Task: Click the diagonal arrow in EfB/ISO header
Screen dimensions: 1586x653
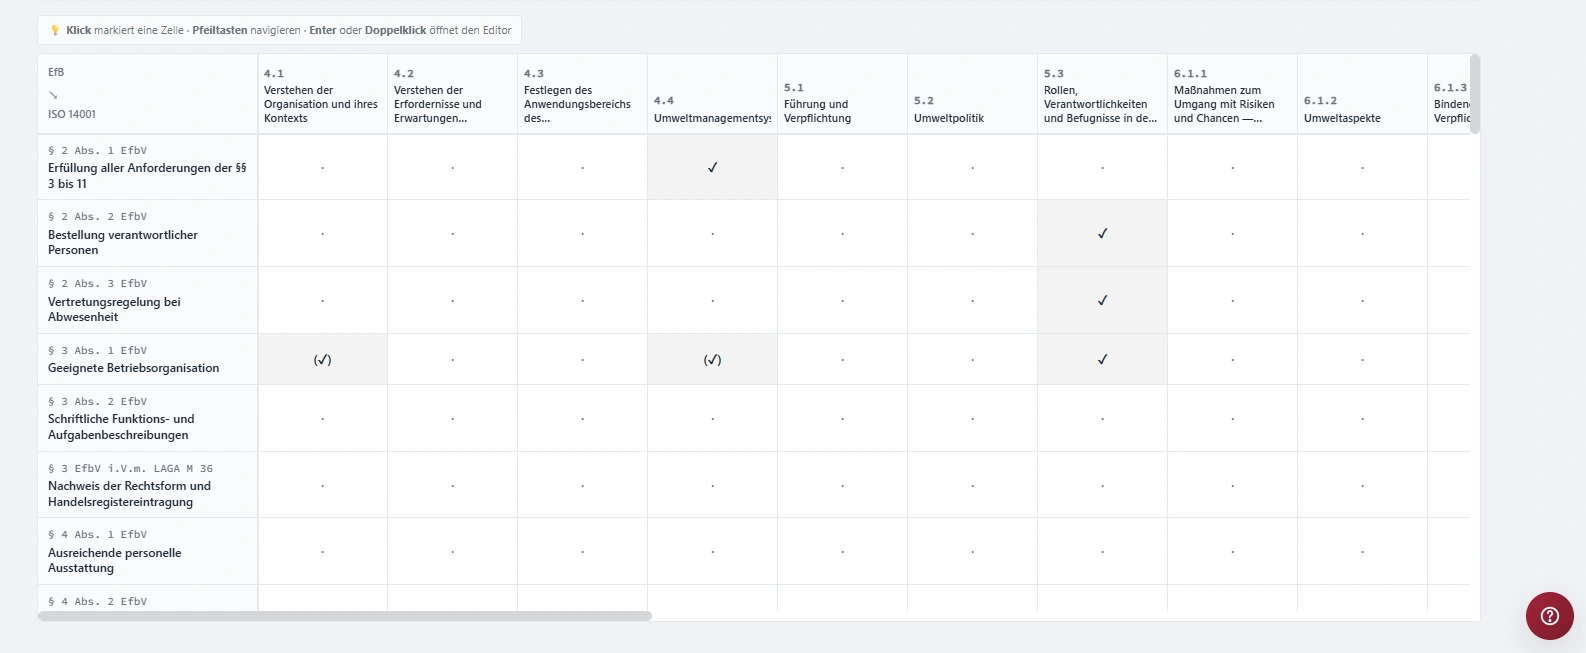Action: point(53,94)
